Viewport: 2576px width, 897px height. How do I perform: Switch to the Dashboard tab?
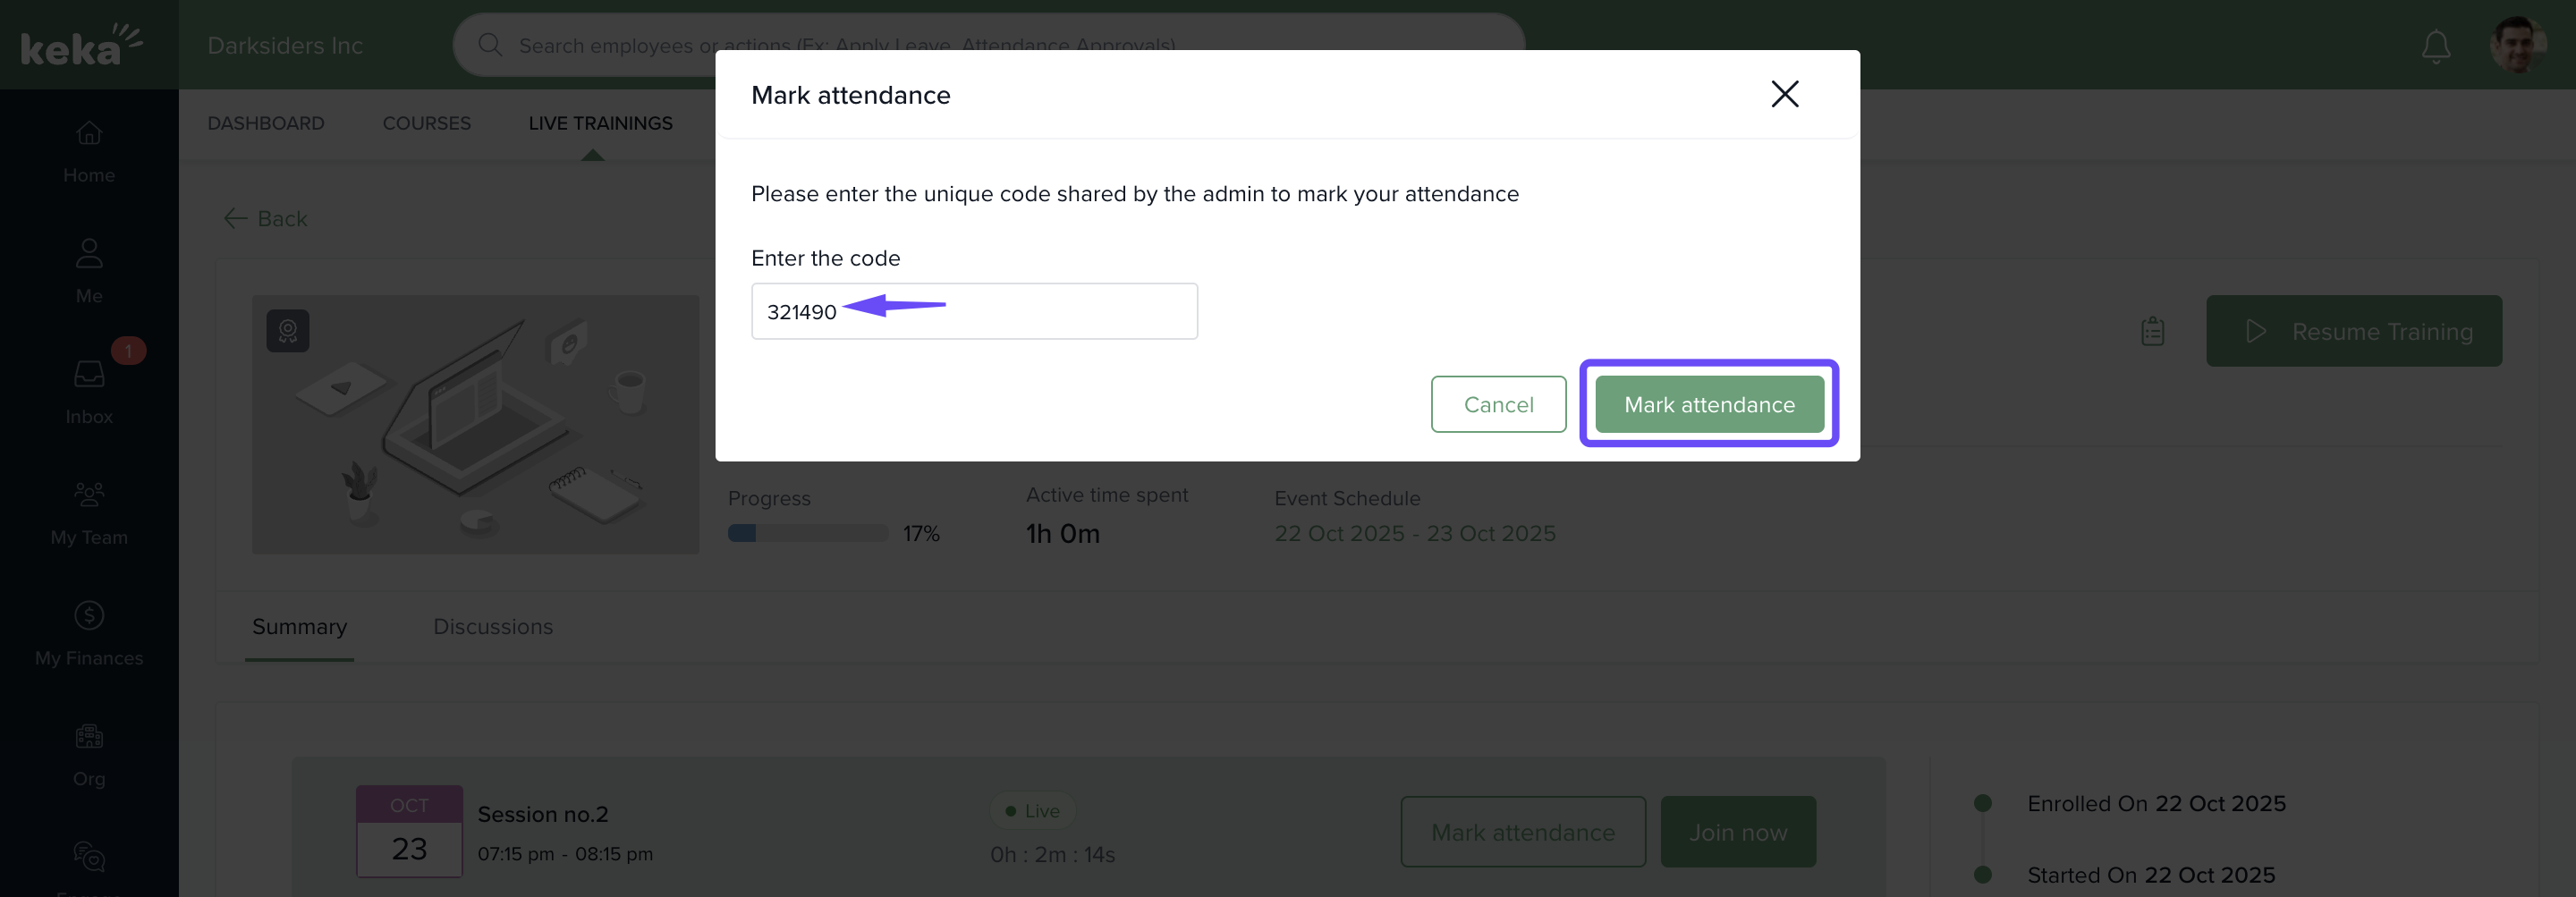click(x=266, y=123)
